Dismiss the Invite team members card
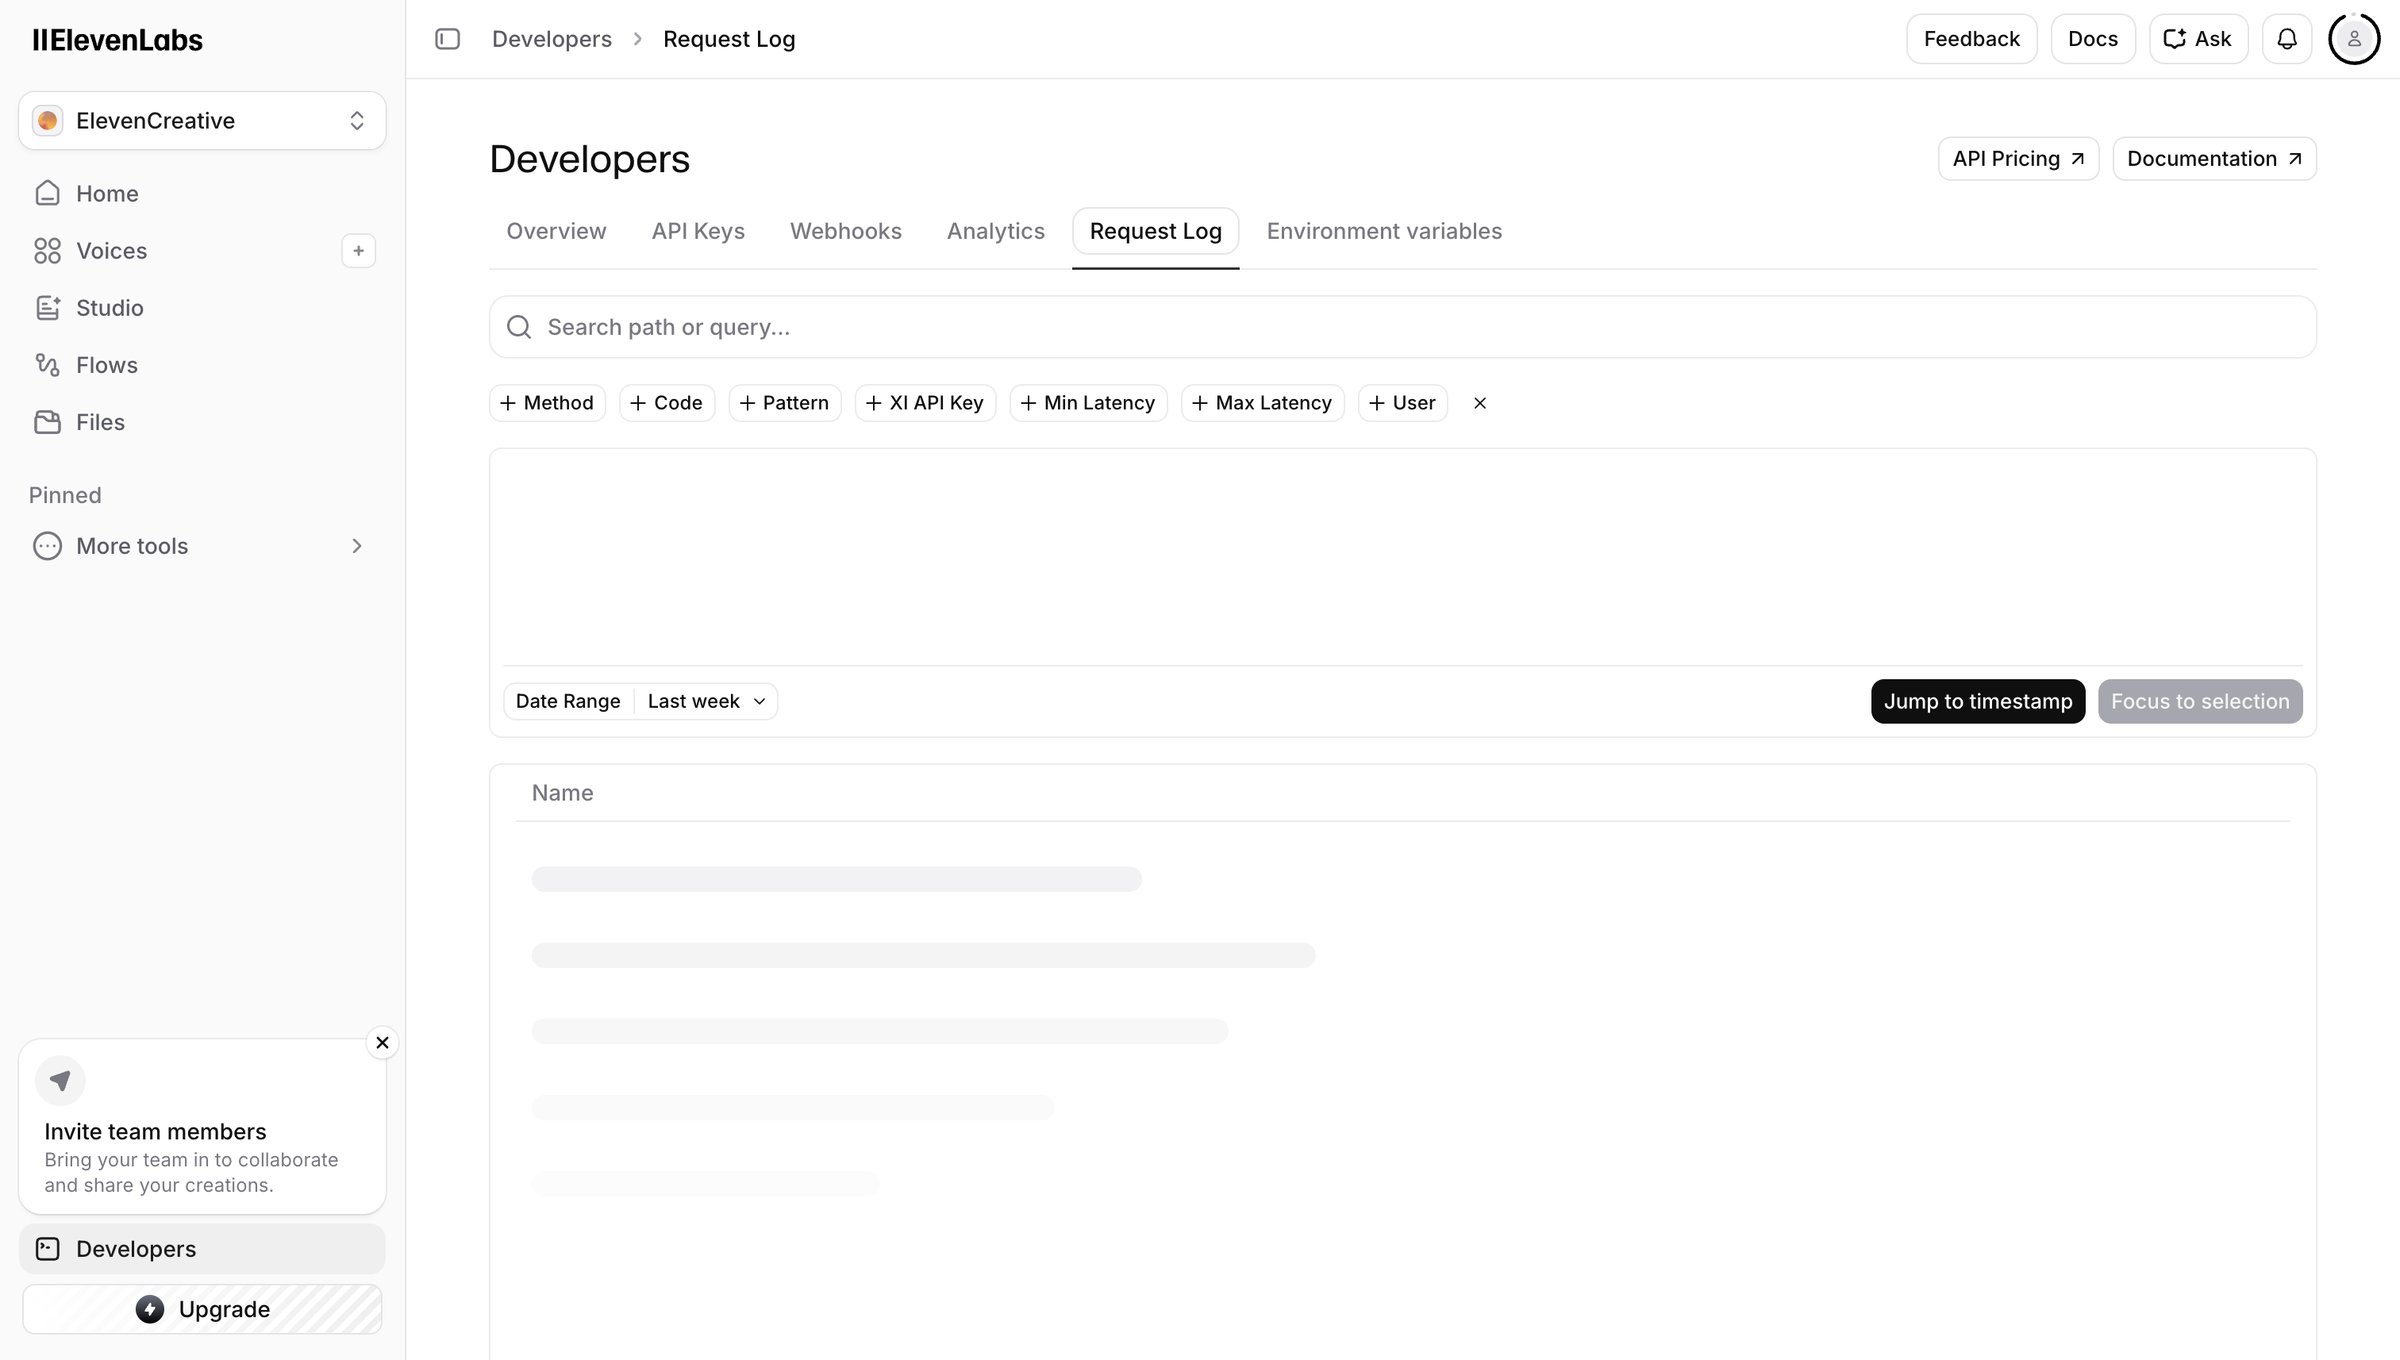Screen dimensions: 2400x1360 tap(382, 1042)
